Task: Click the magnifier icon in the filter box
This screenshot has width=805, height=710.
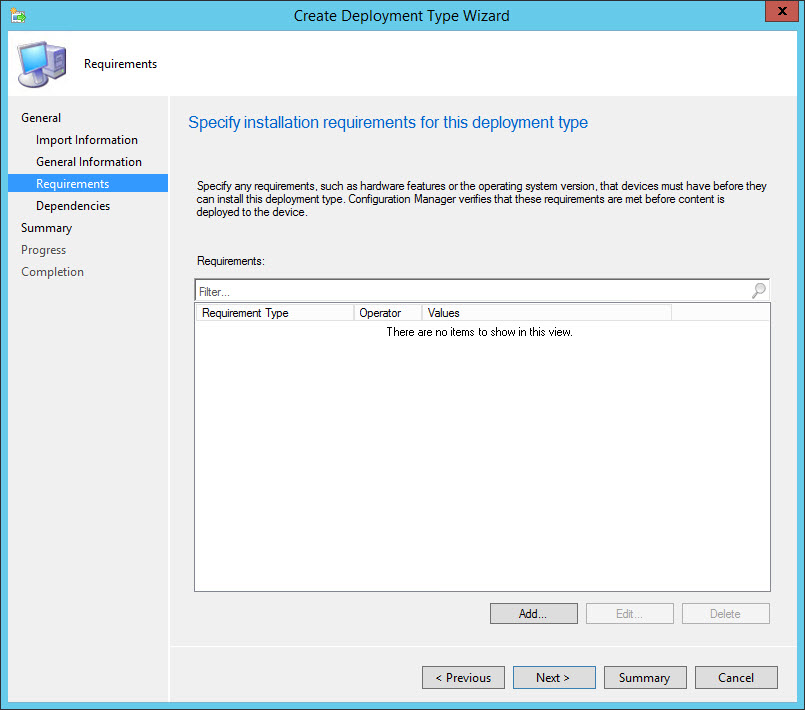Action: [759, 291]
